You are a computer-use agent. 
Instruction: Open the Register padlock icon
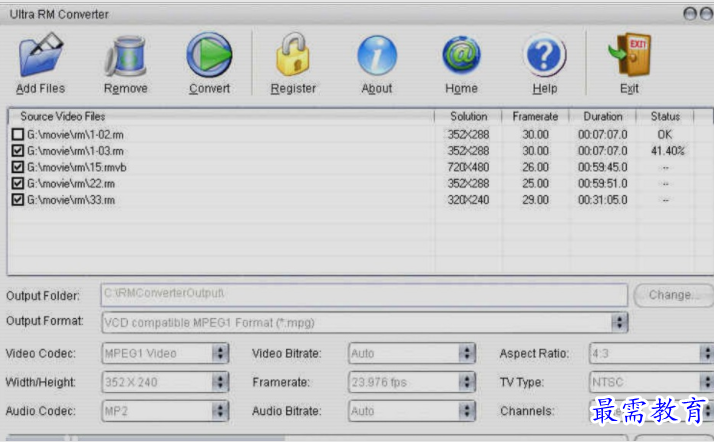point(293,54)
